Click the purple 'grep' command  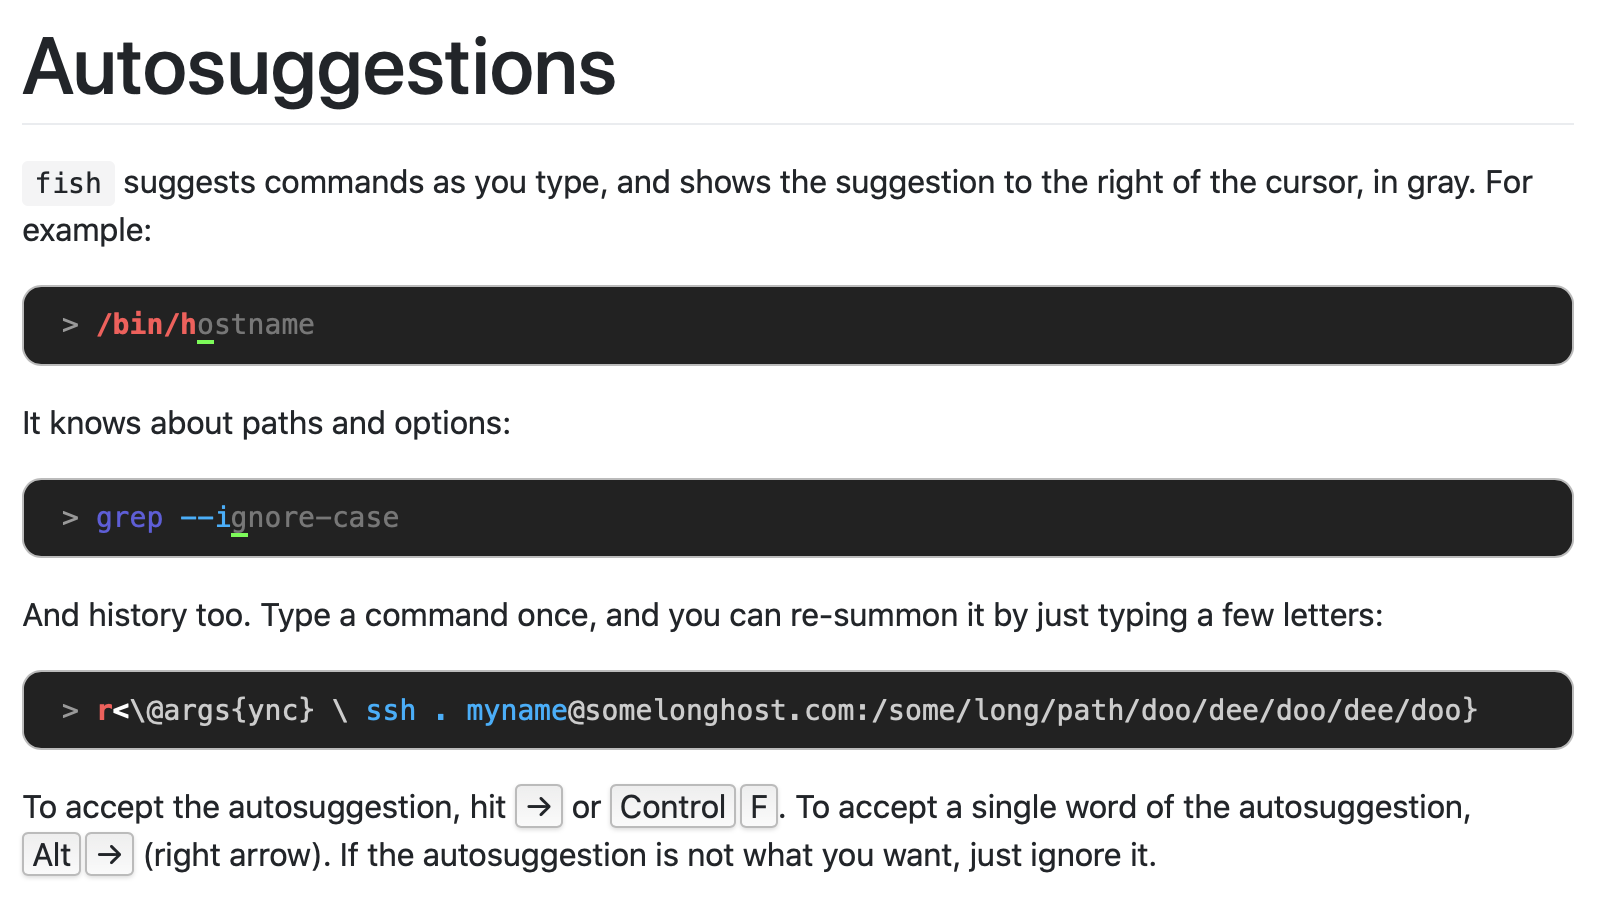tap(129, 518)
